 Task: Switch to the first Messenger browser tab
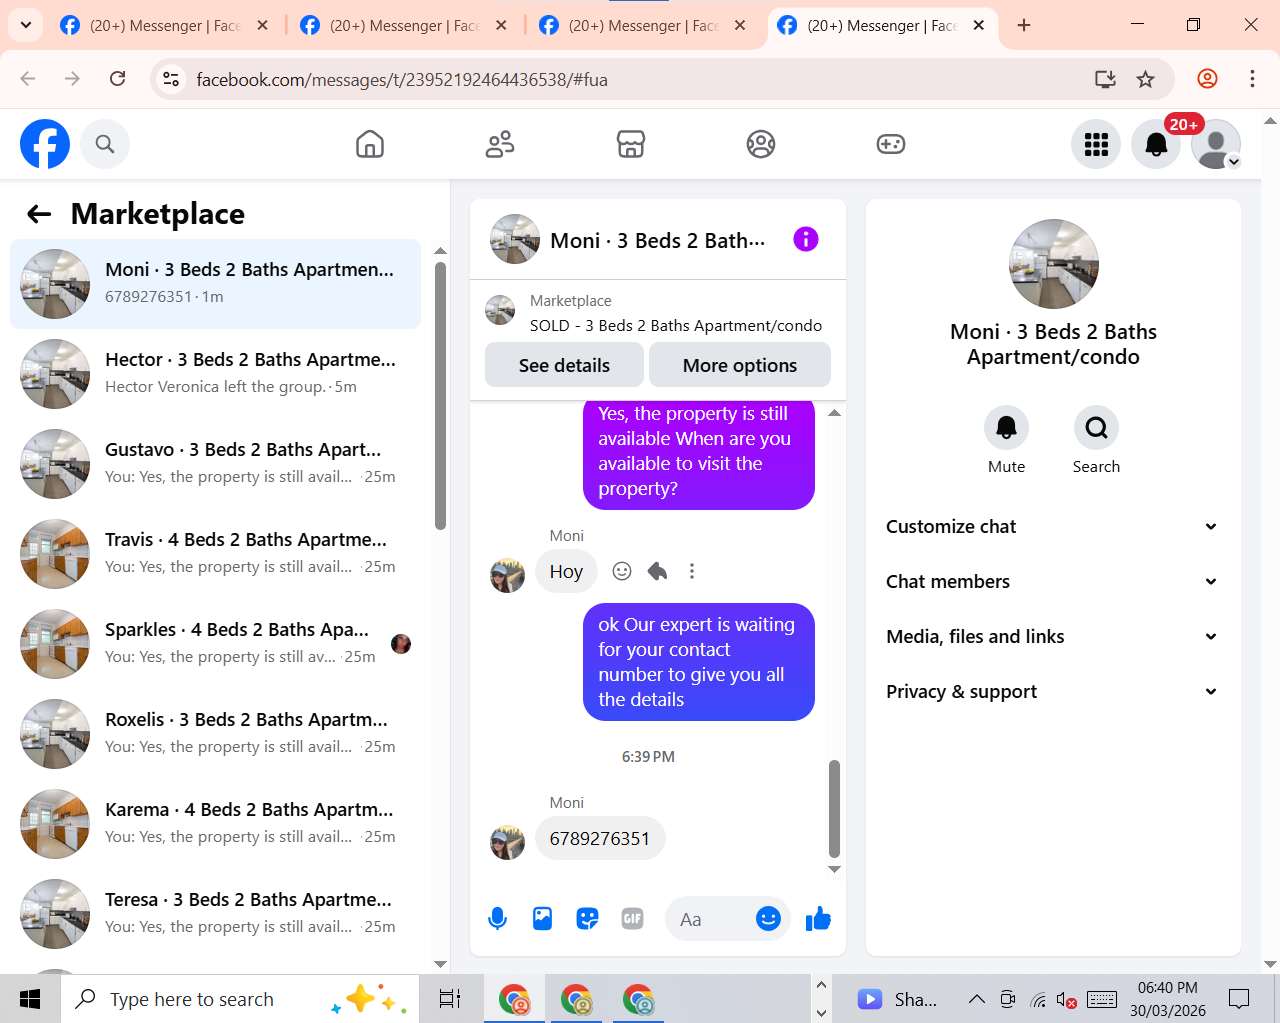pyautogui.click(x=164, y=25)
